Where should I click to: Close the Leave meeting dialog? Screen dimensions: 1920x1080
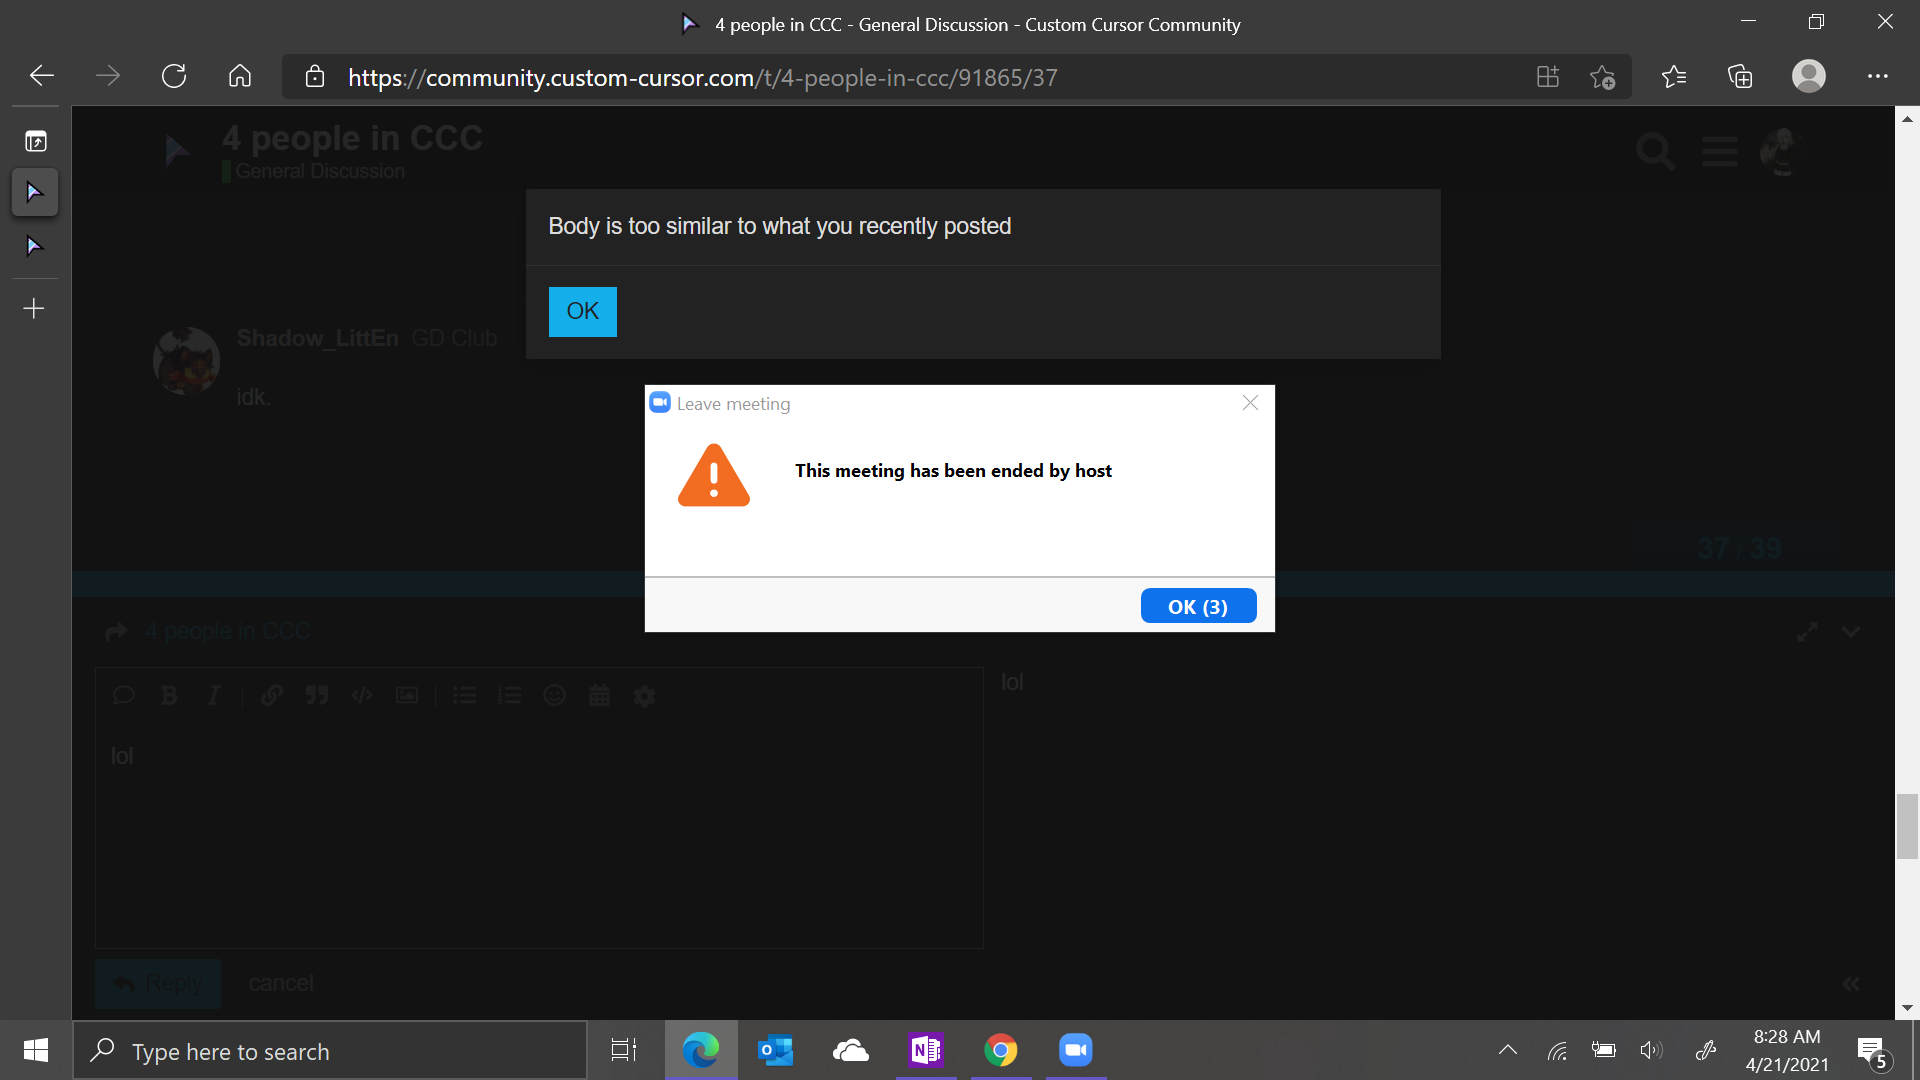pyautogui.click(x=1250, y=403)
